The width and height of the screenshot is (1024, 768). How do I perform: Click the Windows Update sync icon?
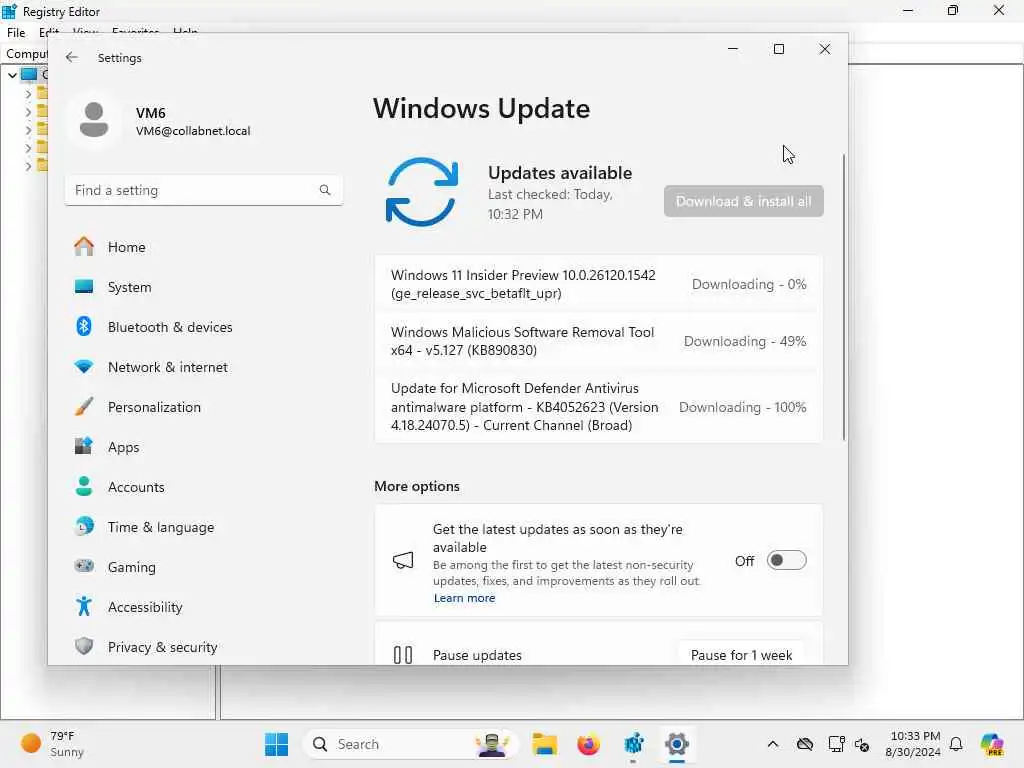point(422,192)
